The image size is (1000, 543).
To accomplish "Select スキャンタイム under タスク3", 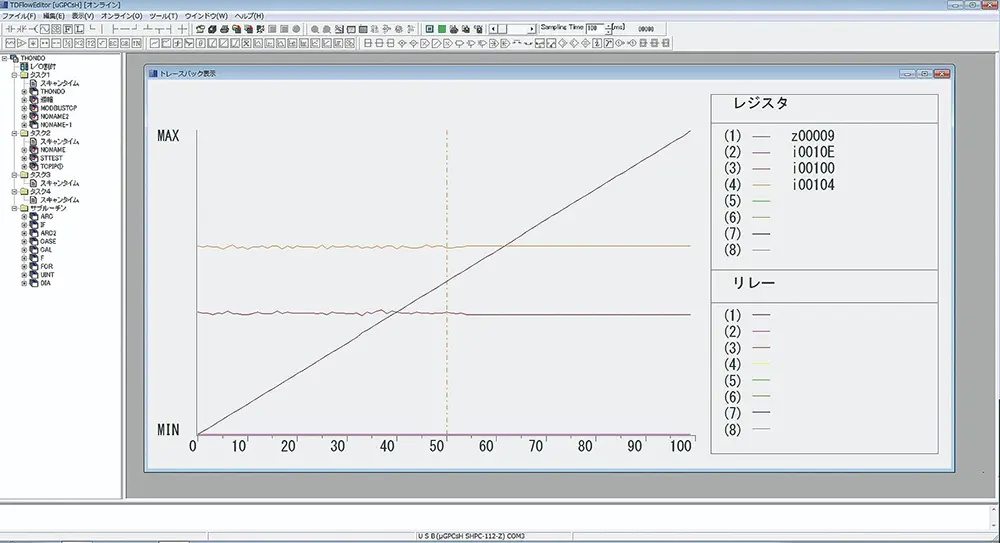I will (59, 183).
